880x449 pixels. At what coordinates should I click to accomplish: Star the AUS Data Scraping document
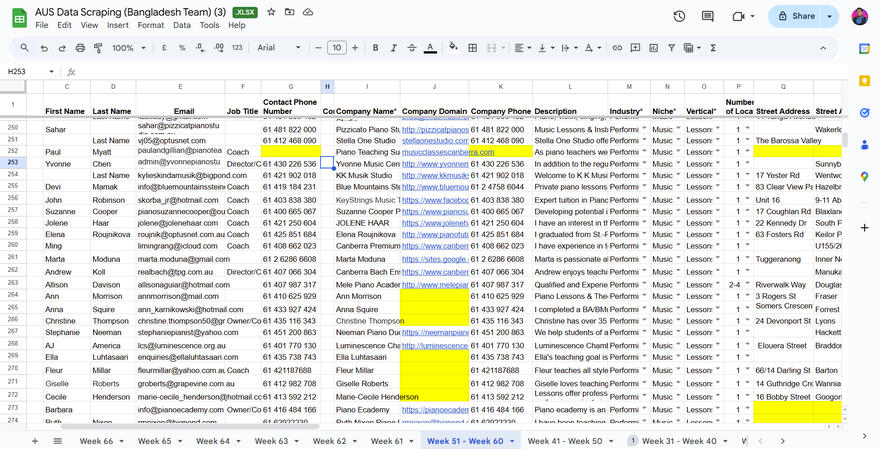coord(271,12)
